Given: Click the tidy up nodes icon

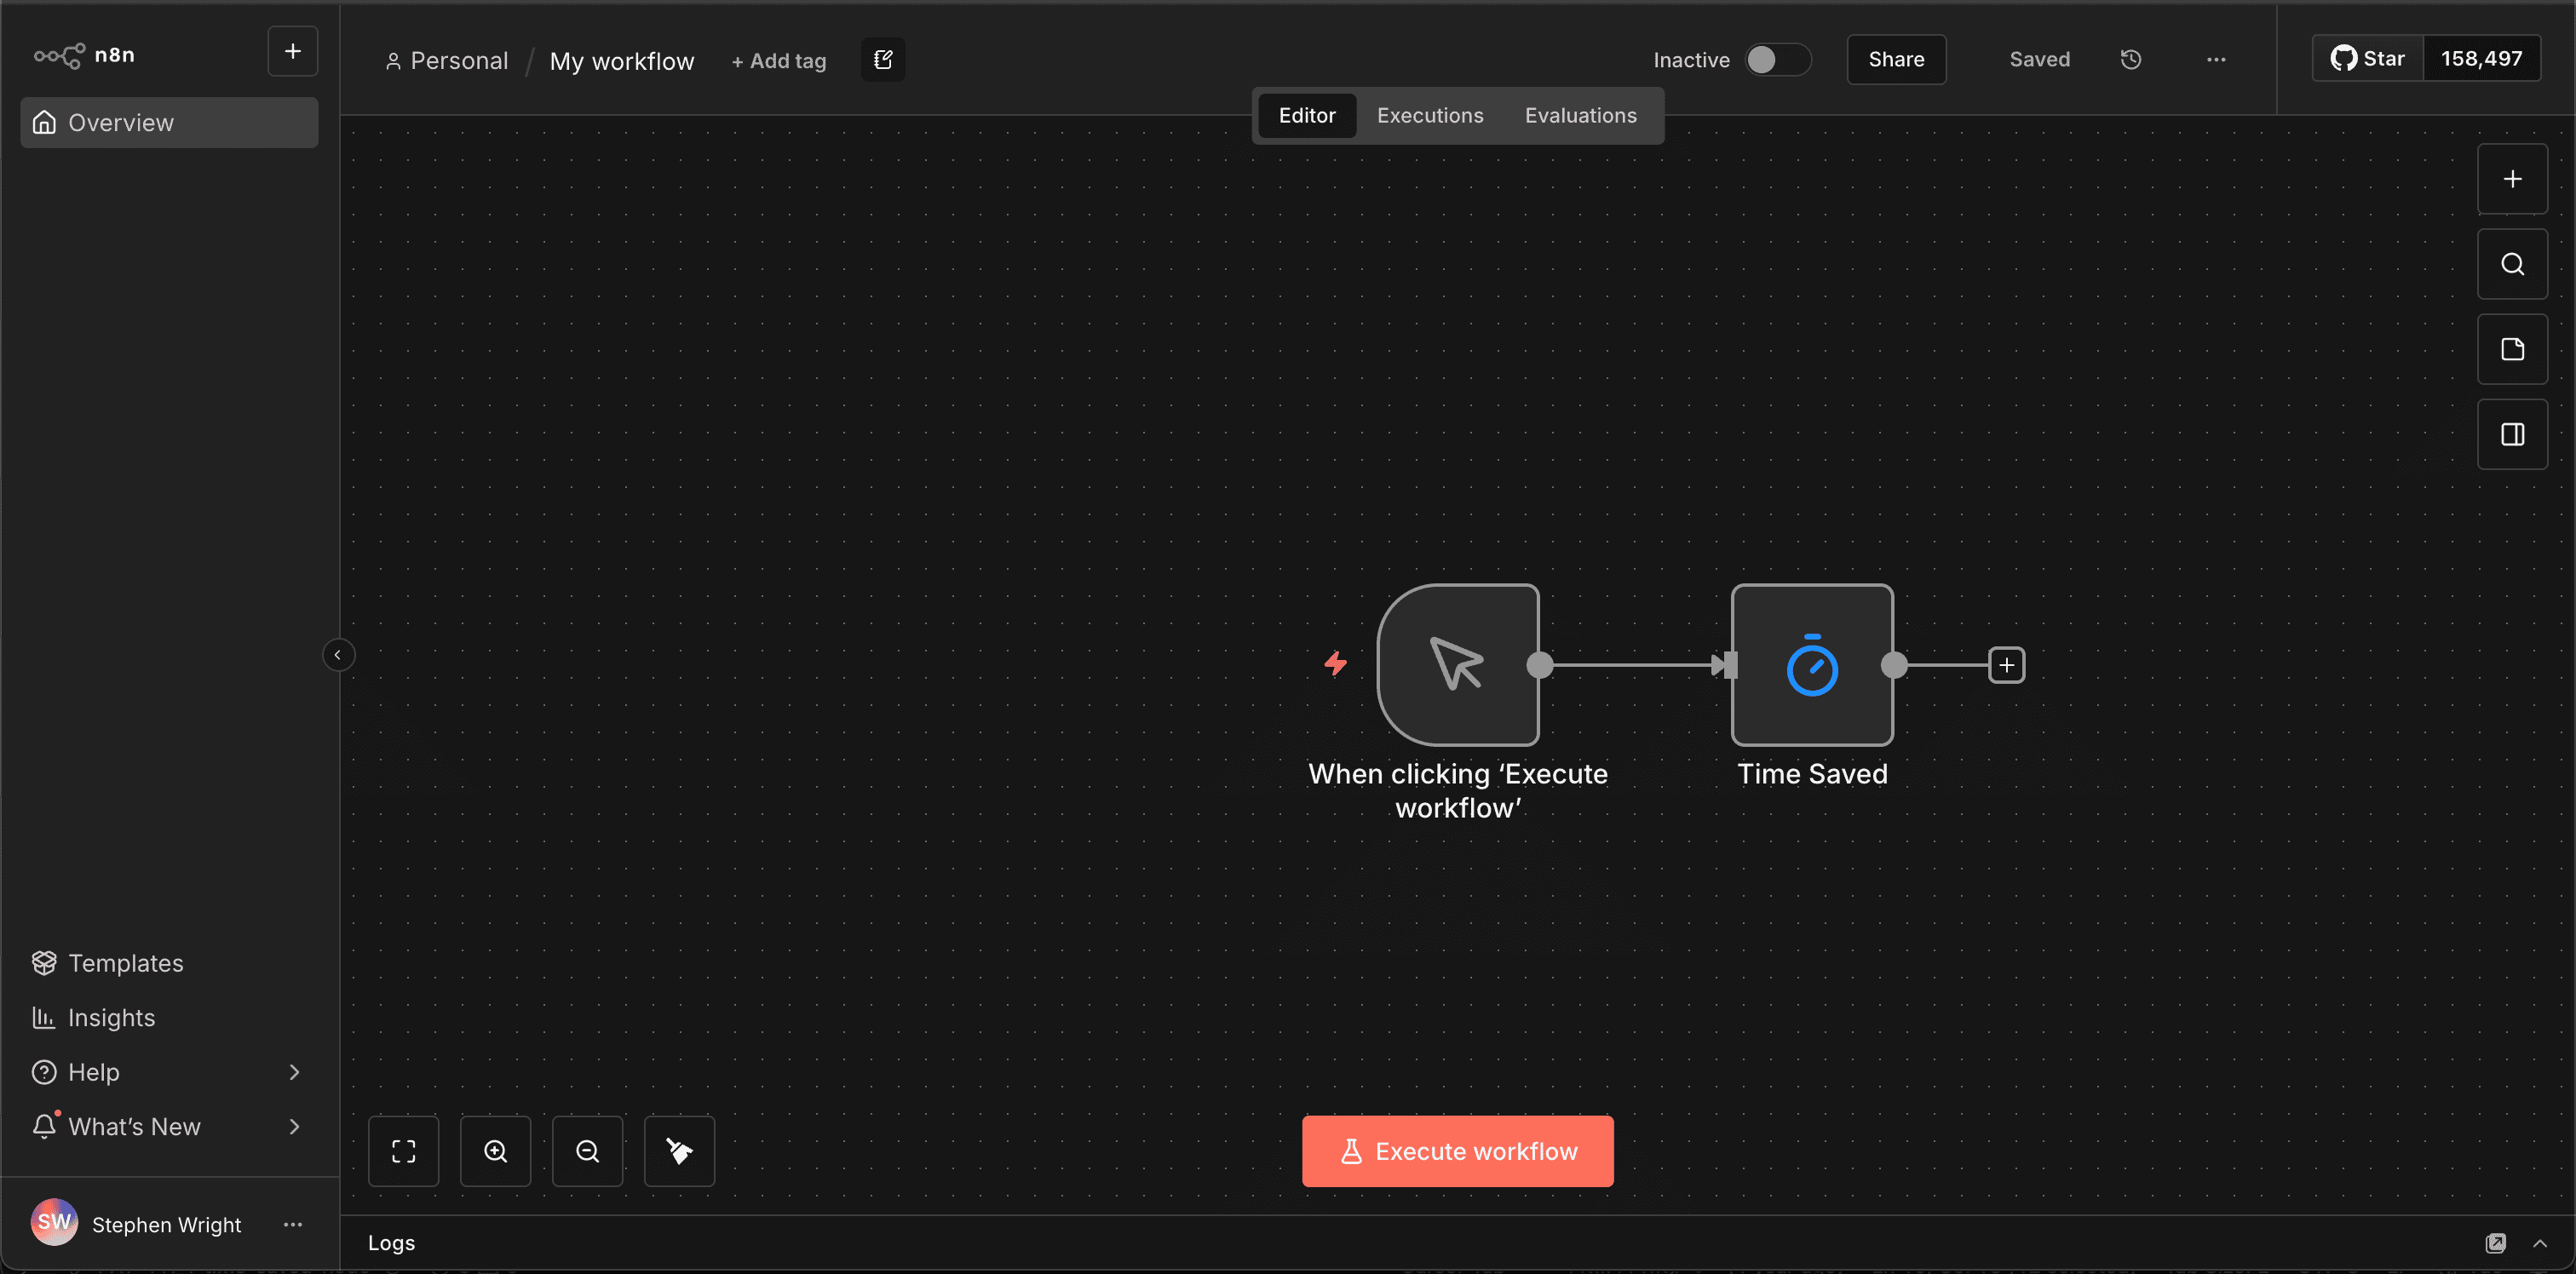Looking at the screenshot, I should click(x=679, y=1151).
